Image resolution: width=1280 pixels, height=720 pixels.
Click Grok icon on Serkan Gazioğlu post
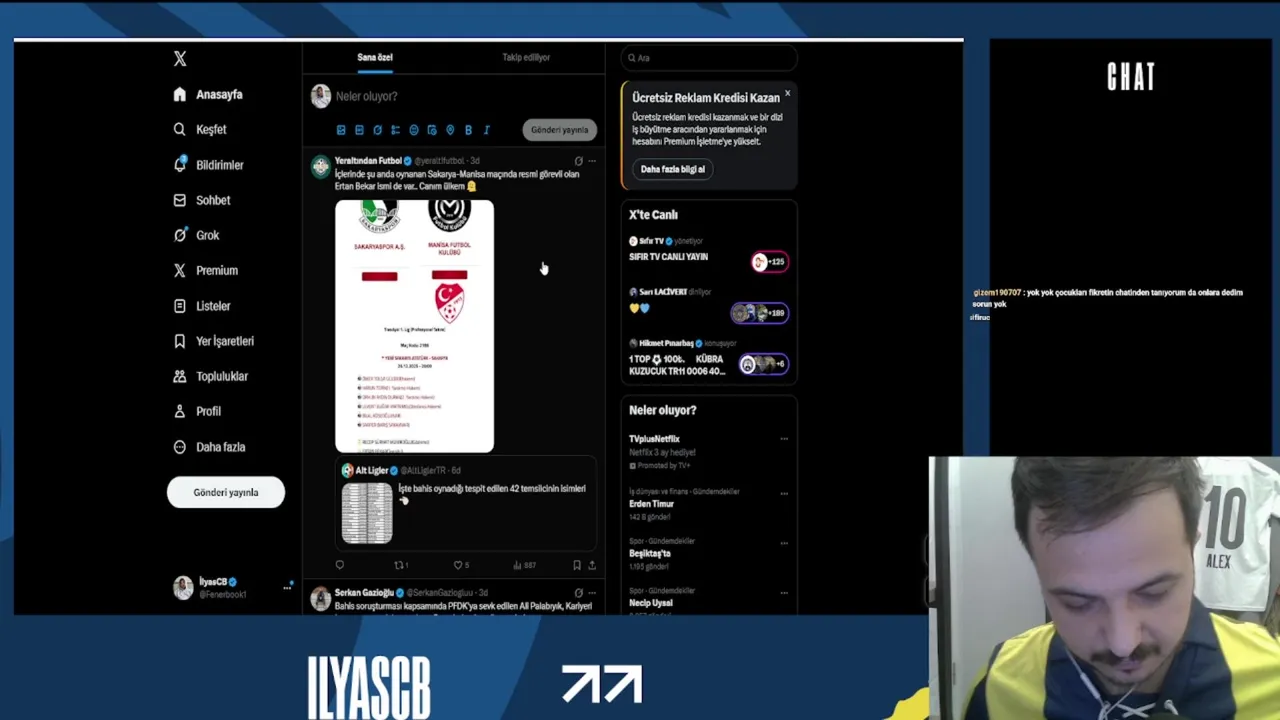[578, 593]
